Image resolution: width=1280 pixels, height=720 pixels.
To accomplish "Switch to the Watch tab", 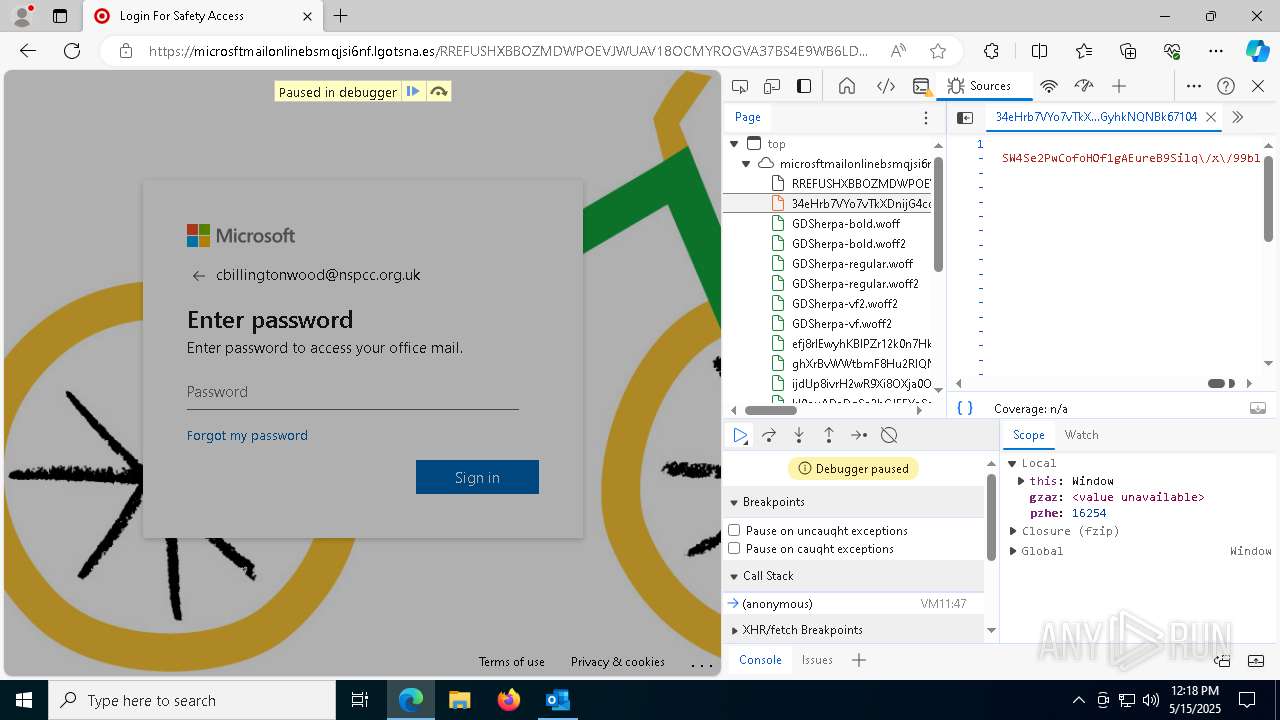I will (x=1081, y=435).
